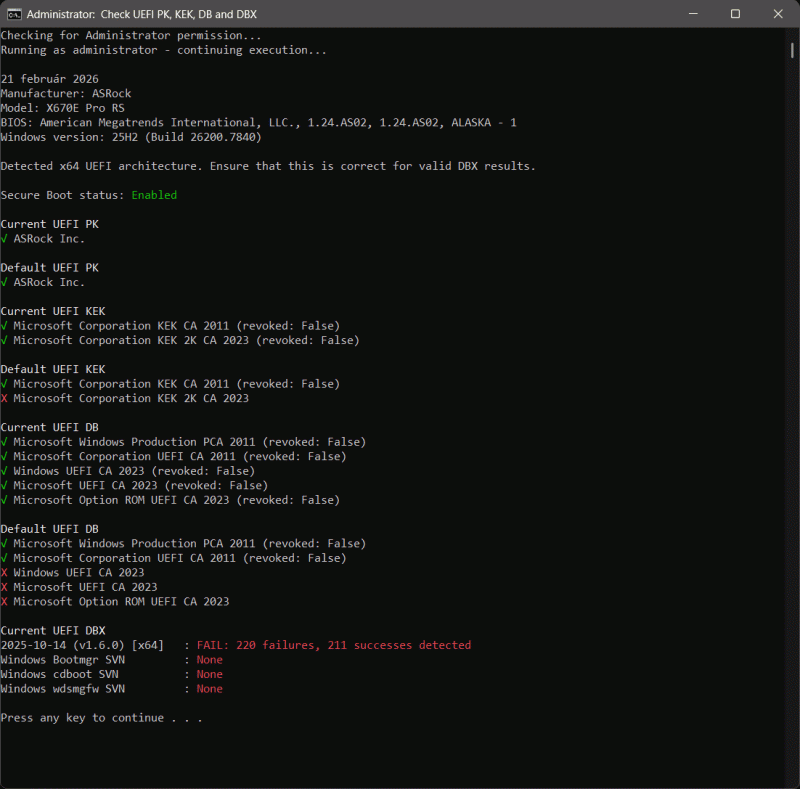The height and width of the screenshot is (789, 800).
Task: Click 'Running as administrator - continuing execution...' line
Action: [x=163, y=51]
